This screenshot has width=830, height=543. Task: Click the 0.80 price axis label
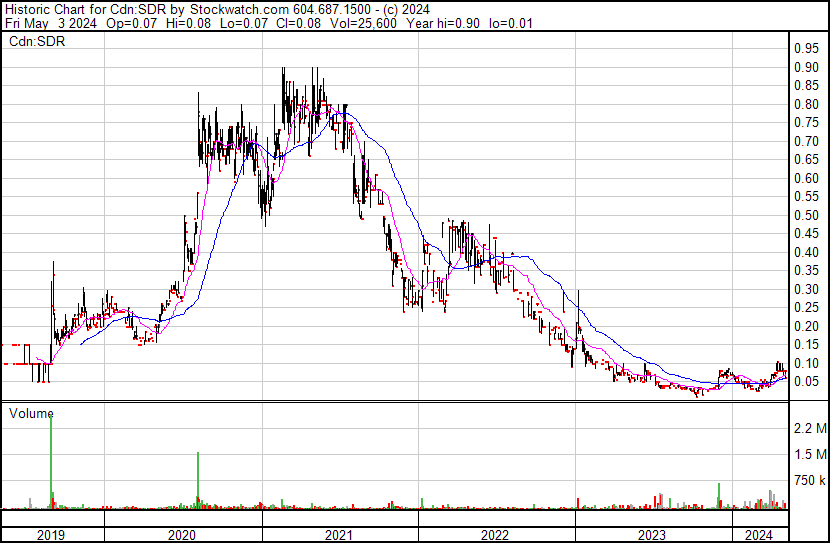806,104
